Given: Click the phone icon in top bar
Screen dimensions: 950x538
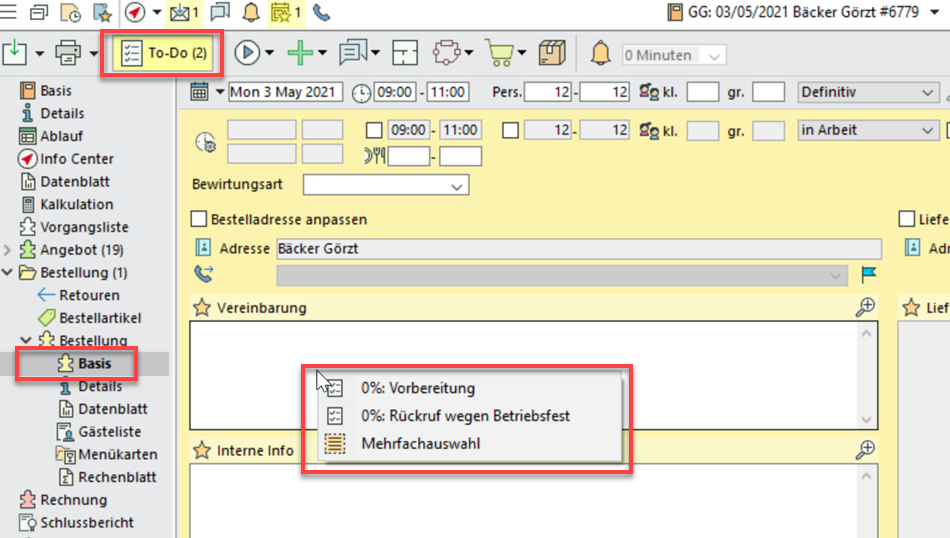Looking at the screenshot, I should pos(321,13).
